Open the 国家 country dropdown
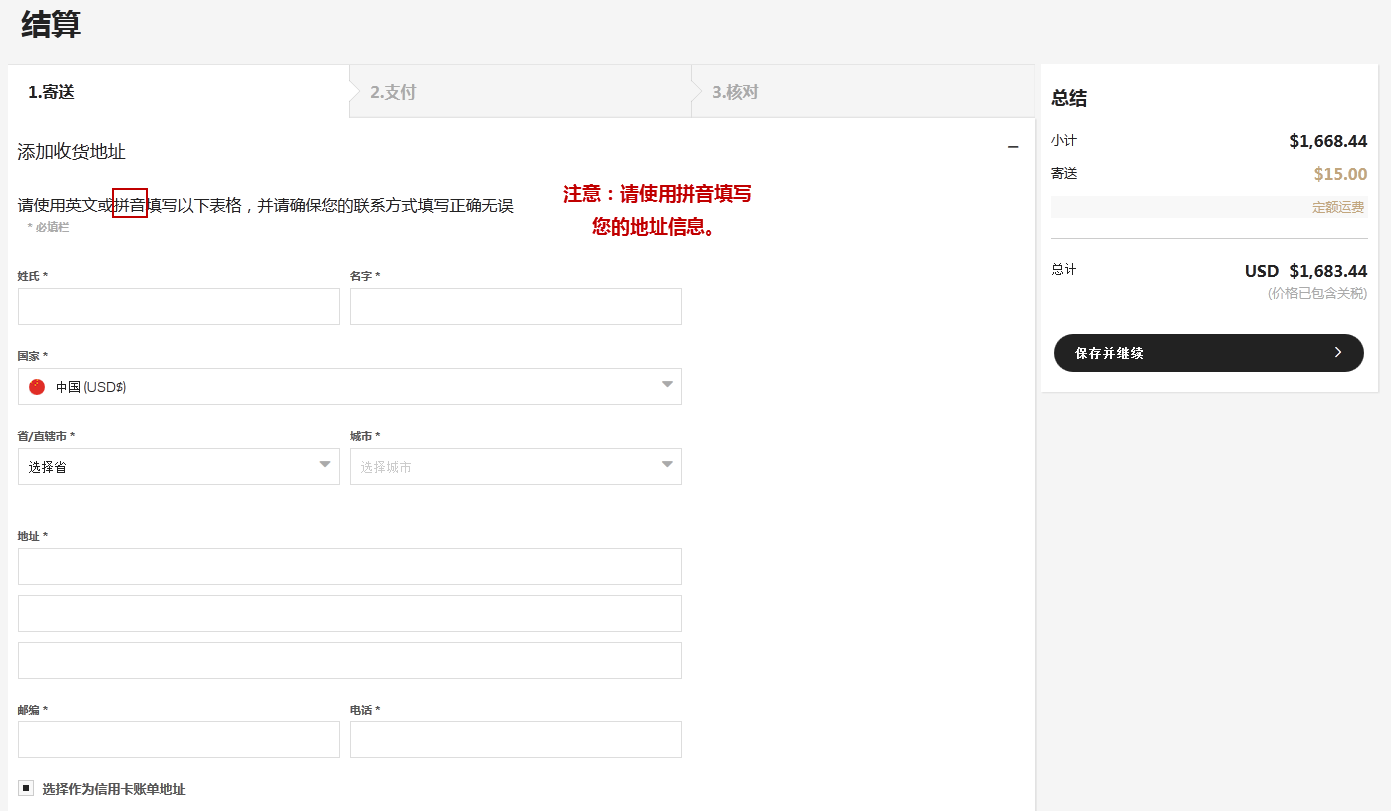Viewport: 1391px width, 811px height. pyautogui.click(x=350, y=386)
